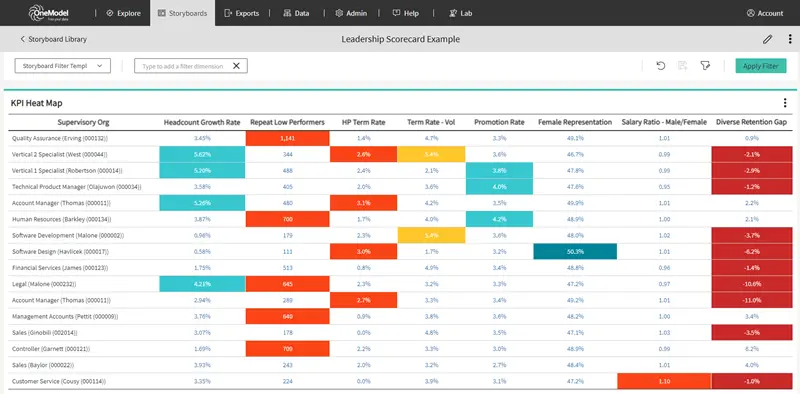Viewport: 800px width, 394px height.
Task: Click the -6.2% Diverse Retention Gap cell
Action: click(752, 252)
